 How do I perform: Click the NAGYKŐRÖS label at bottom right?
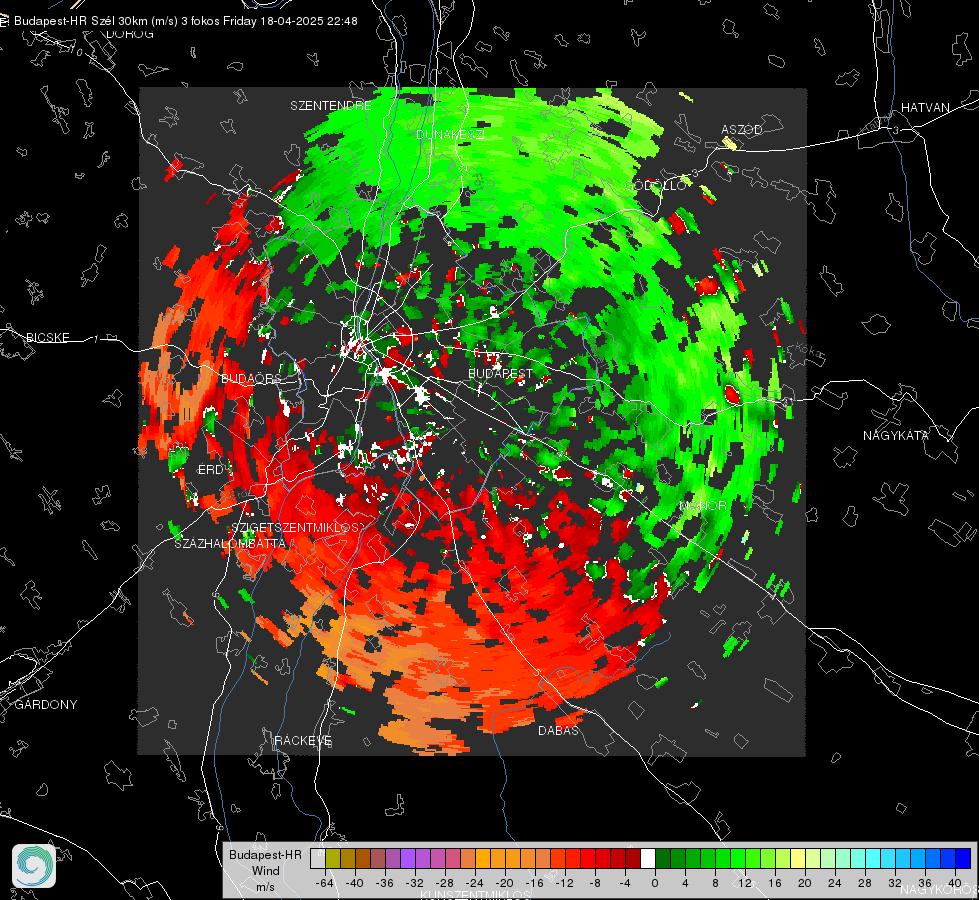point(940,889)
